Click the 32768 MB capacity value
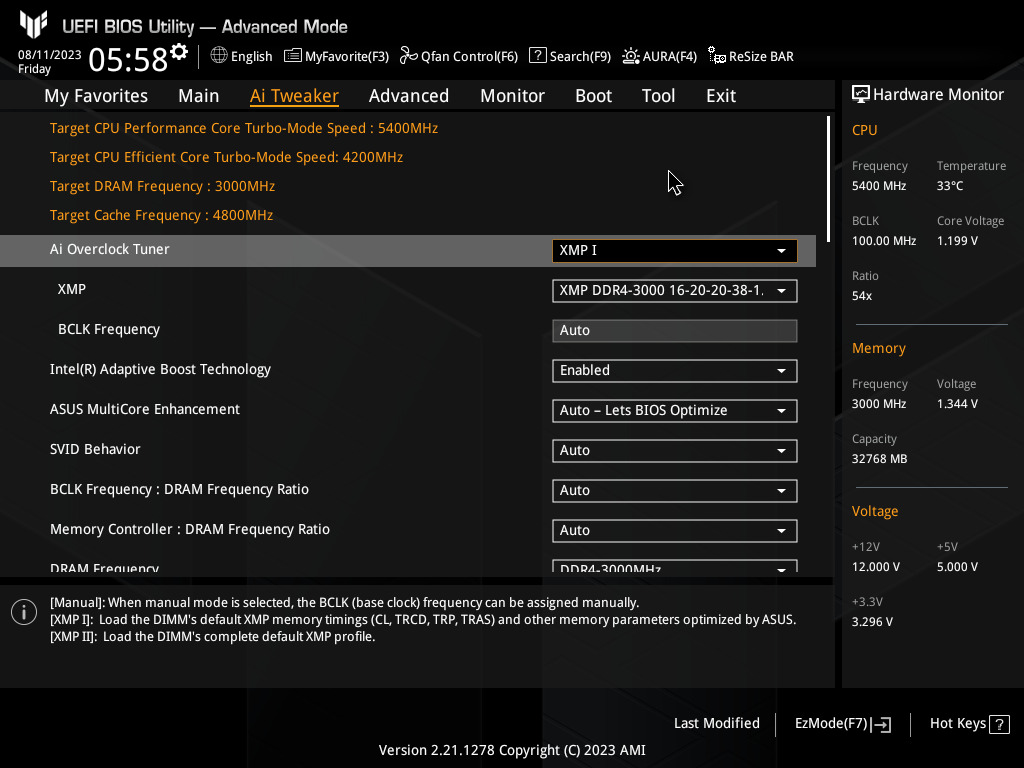 coord(880,459)
